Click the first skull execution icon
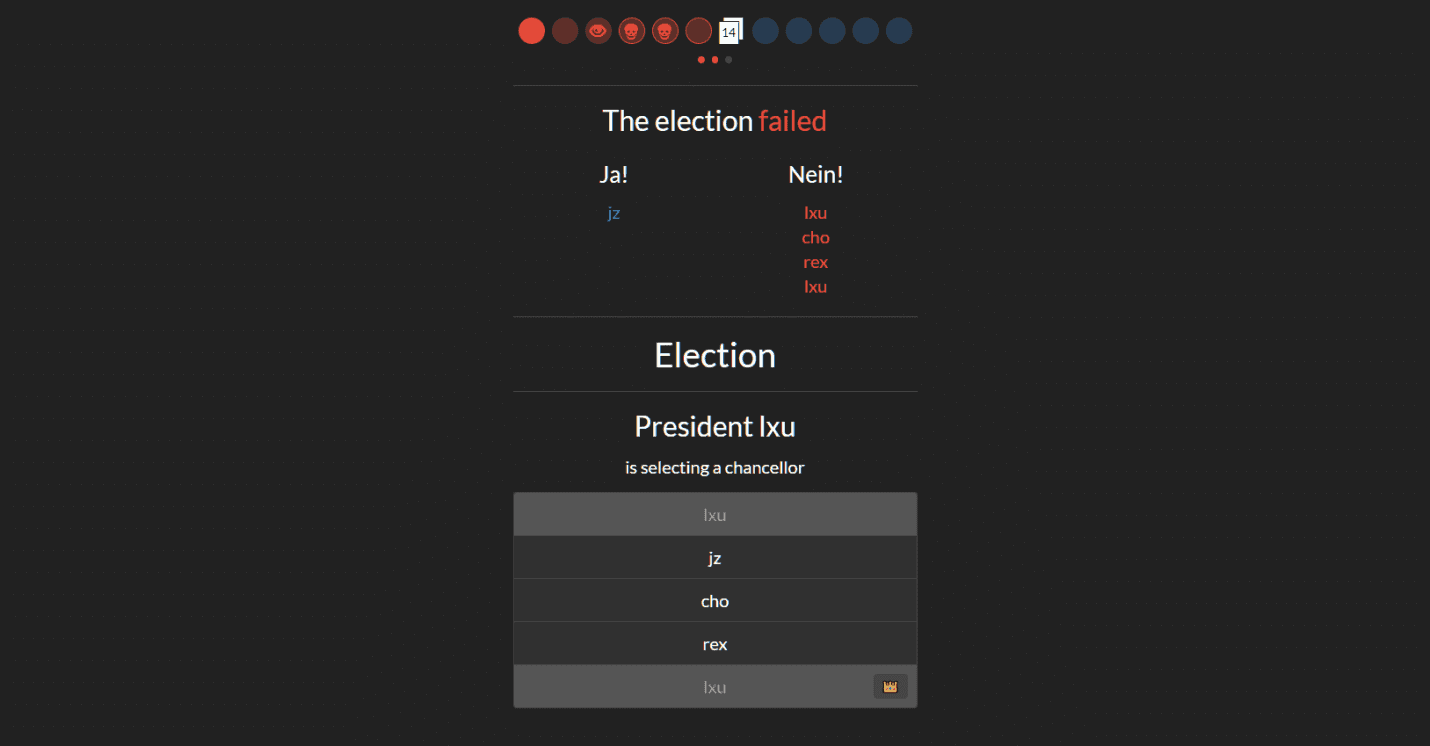This screenshot has width=1430, height=746. click(x=632, y=31)
